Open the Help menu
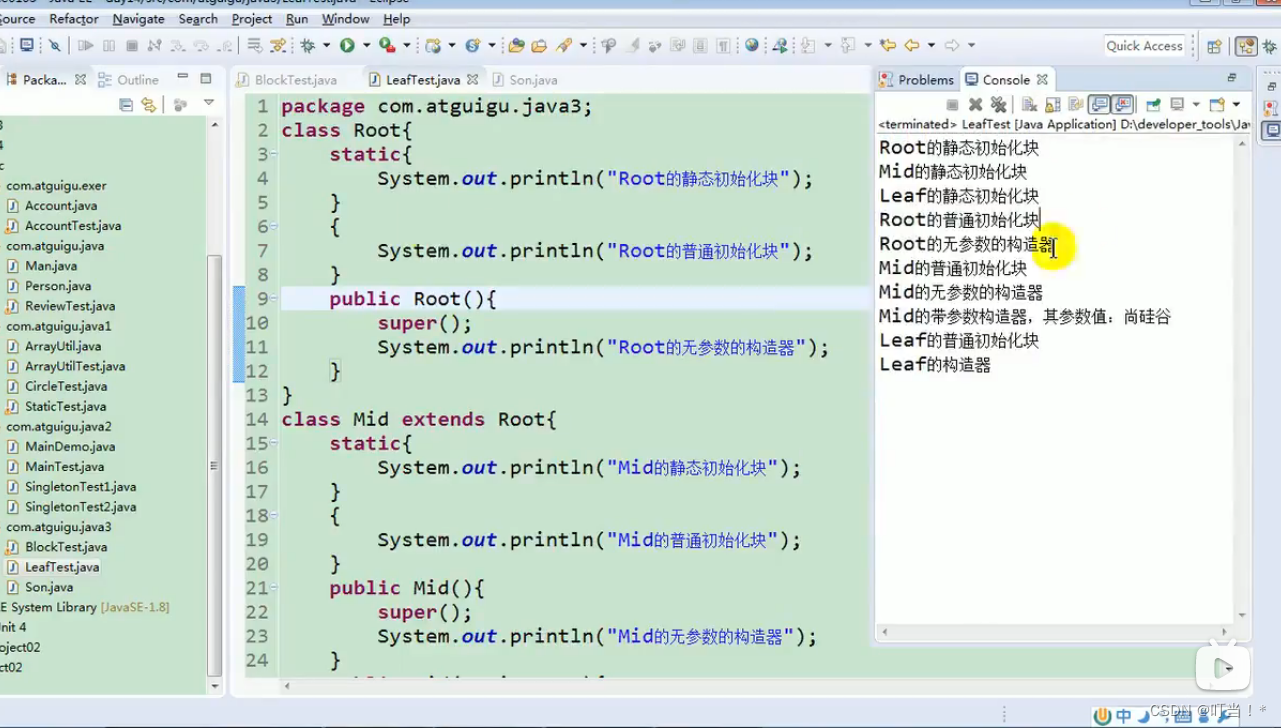 [397, 19]
